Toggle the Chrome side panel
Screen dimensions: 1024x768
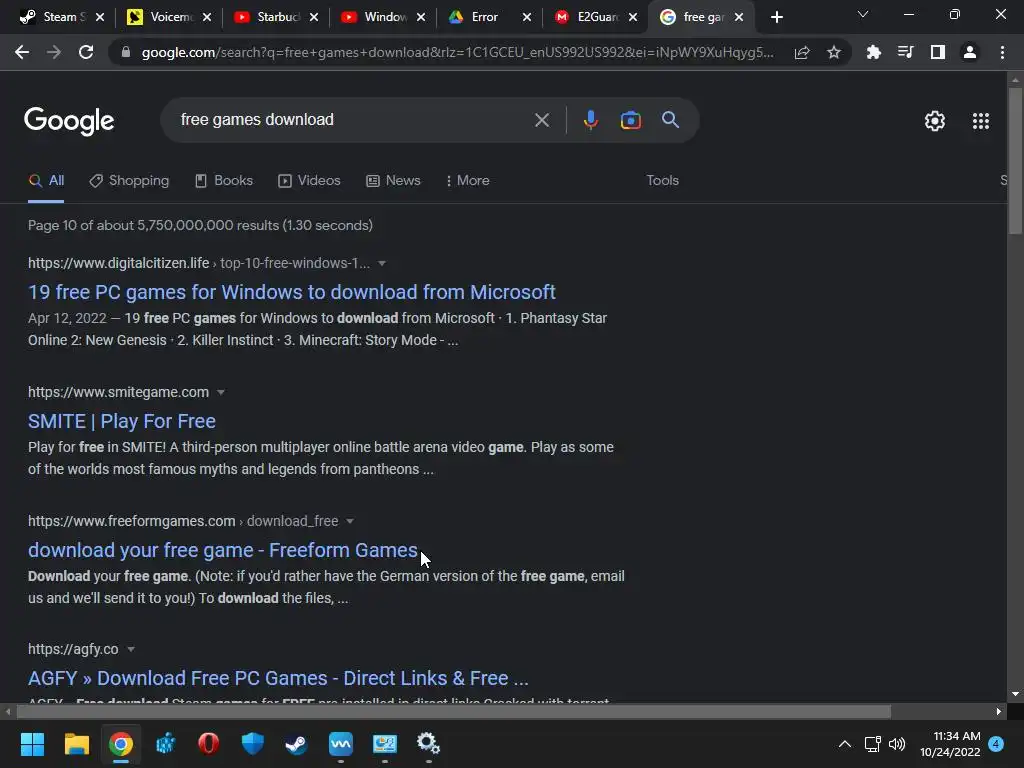coord(938,52)
